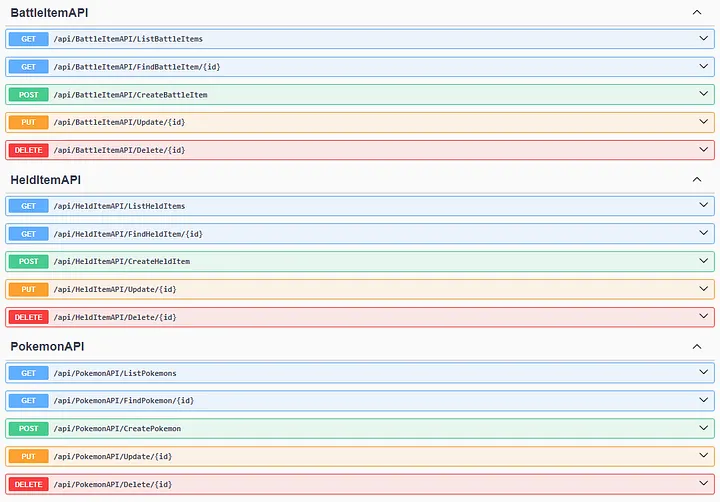The image size is (720, 502).
Task: Collapse the PokemonAPI section chevron
Action: [697, 347]
